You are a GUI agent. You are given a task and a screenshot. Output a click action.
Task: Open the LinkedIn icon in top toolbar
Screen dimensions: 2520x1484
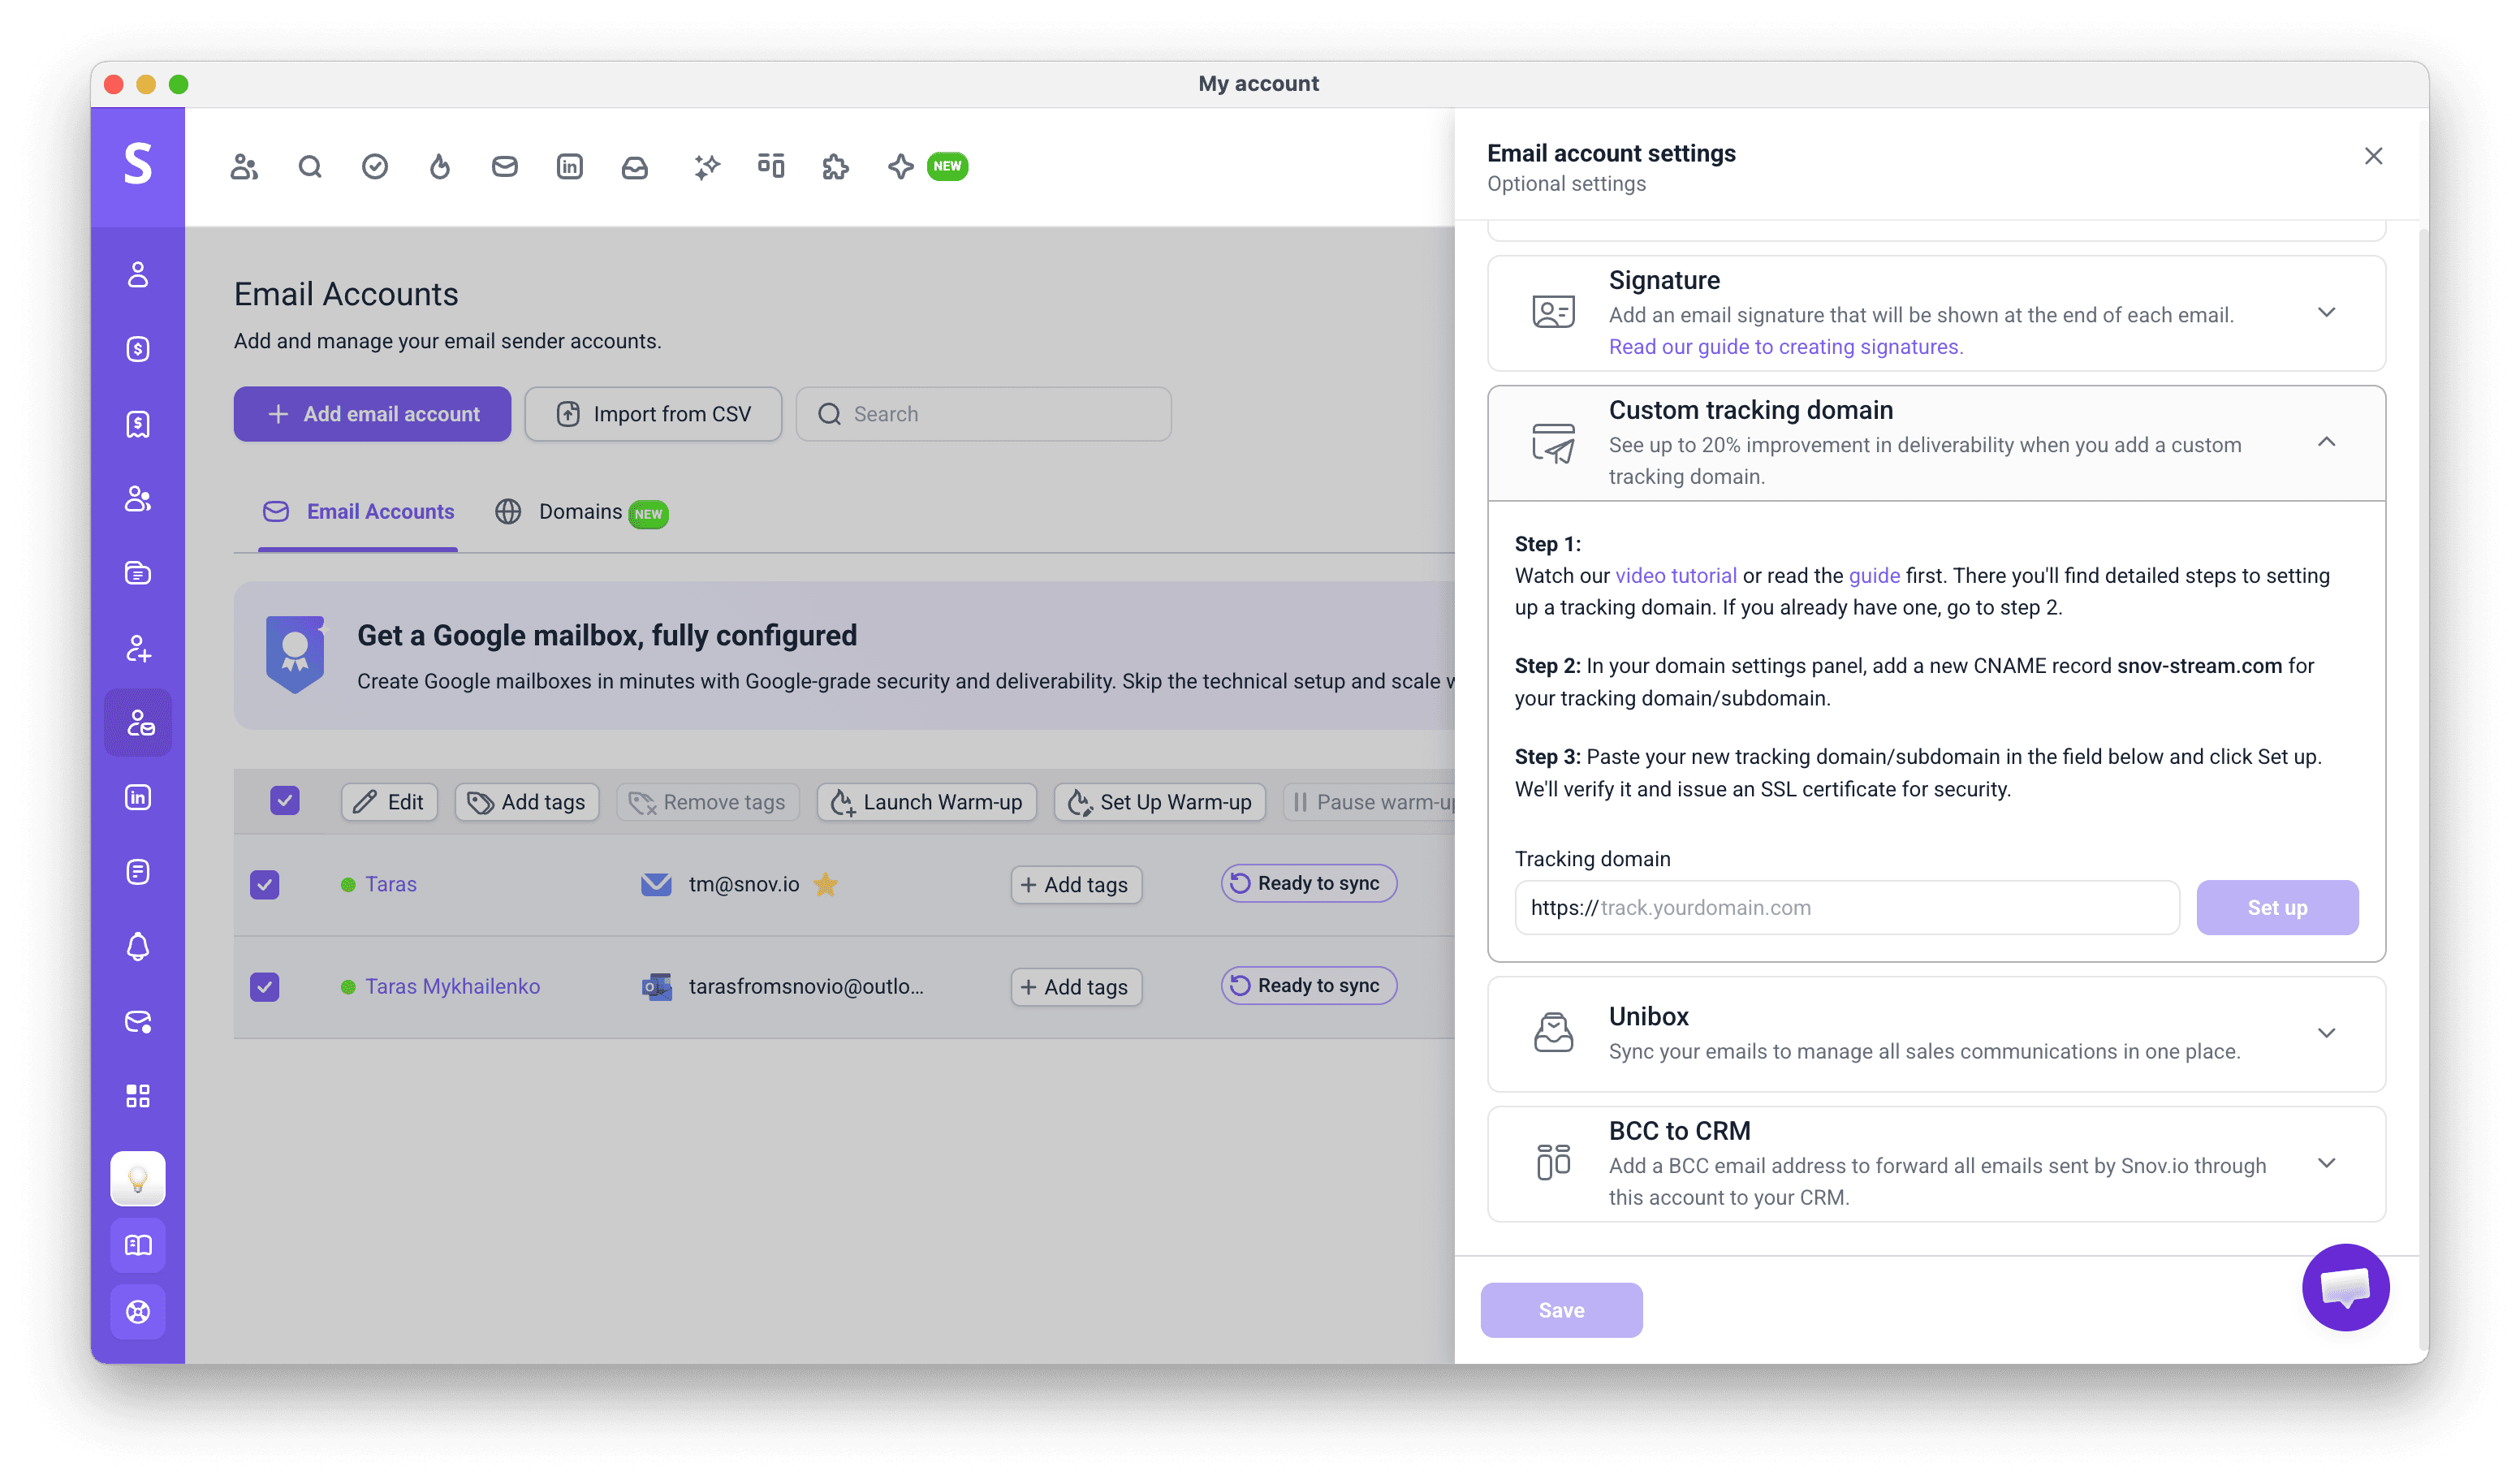click(x=570, y=166)
